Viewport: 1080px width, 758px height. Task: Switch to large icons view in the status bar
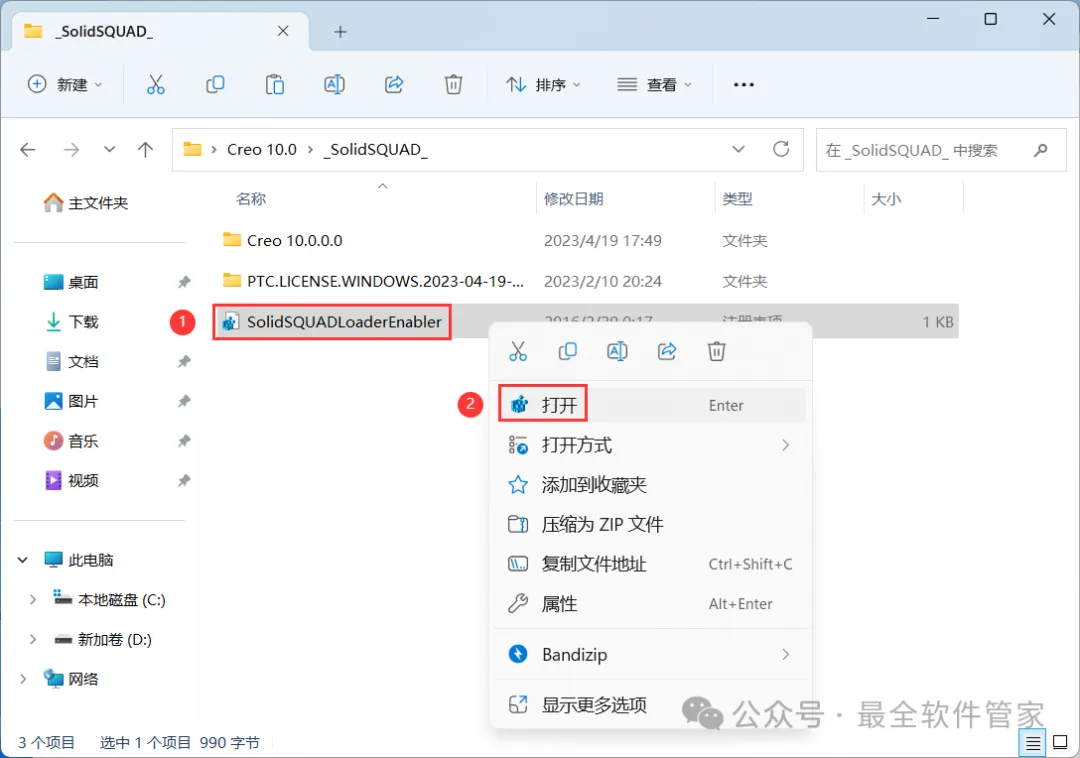(1060, 743)
